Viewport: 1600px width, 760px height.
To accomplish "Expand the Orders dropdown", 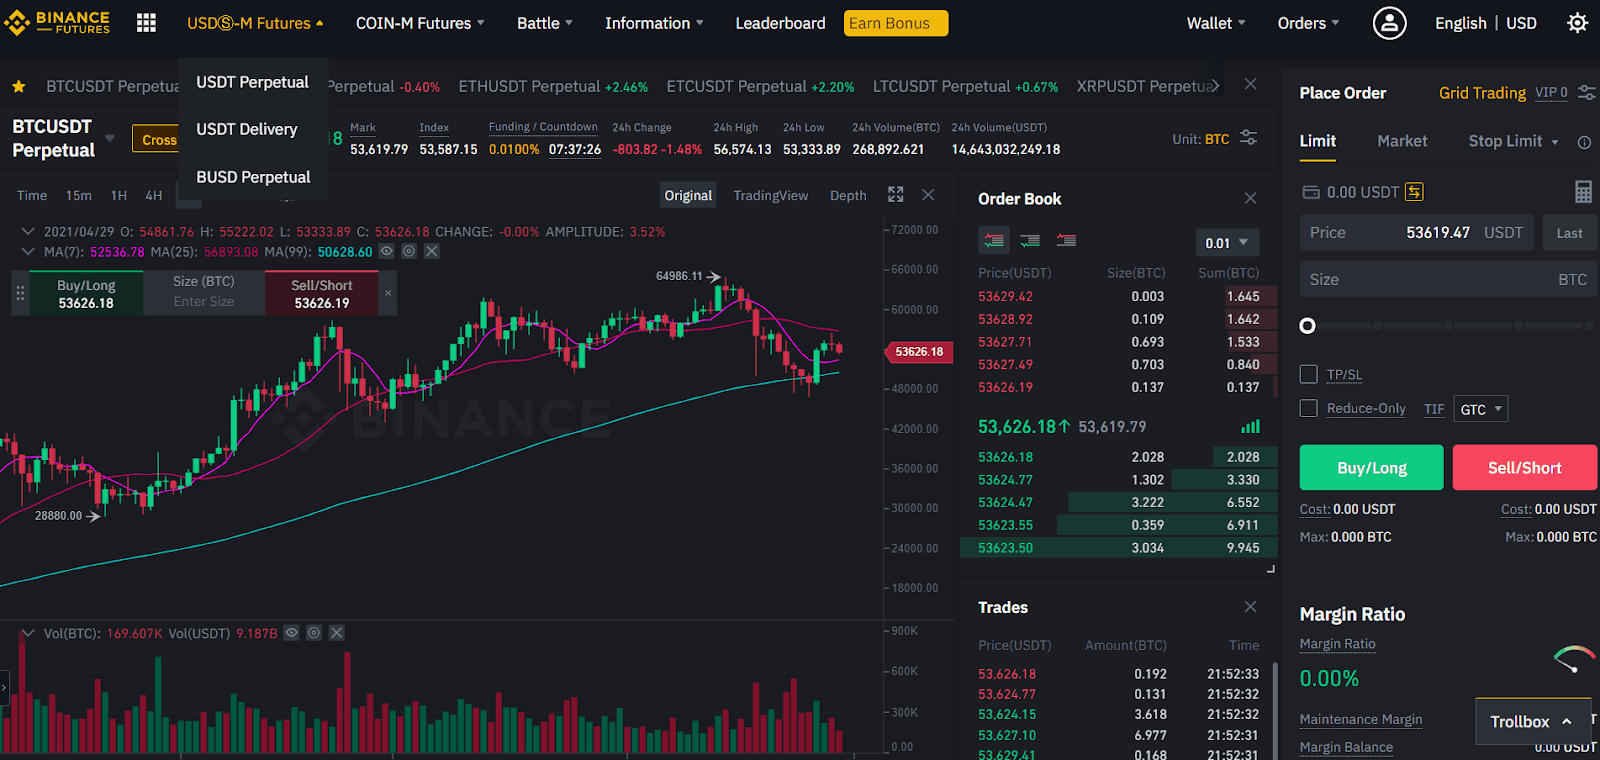I will pos(1308,23).
